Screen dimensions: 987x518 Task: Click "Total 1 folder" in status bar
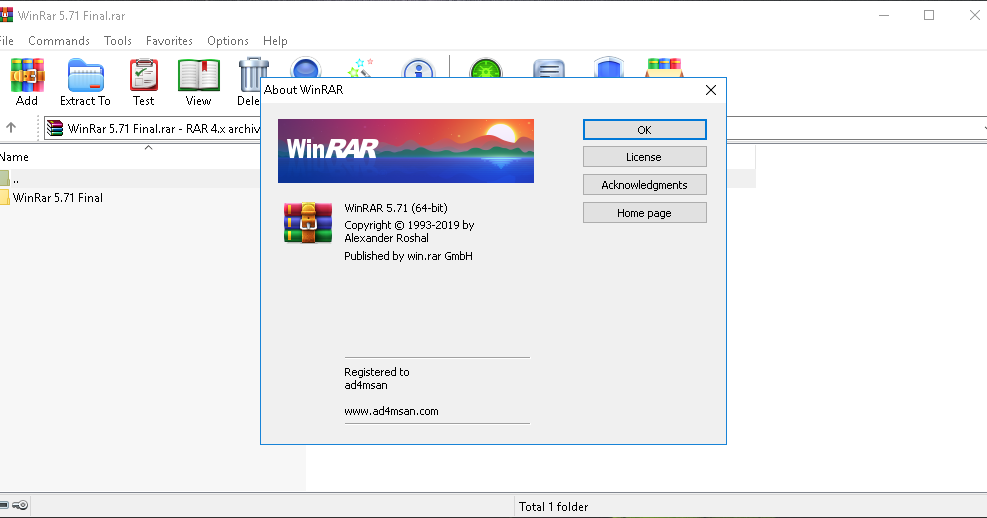[x=553, y=507]
